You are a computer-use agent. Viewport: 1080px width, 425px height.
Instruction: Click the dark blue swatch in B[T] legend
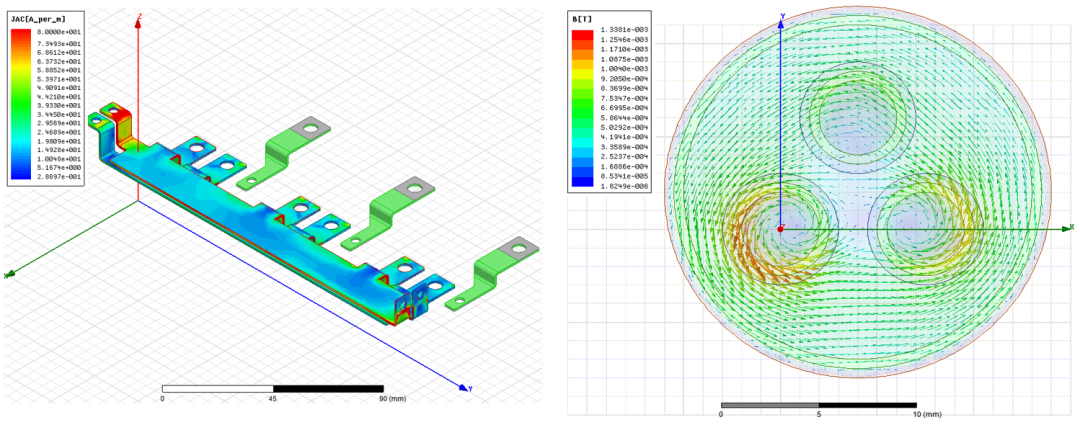582,181
